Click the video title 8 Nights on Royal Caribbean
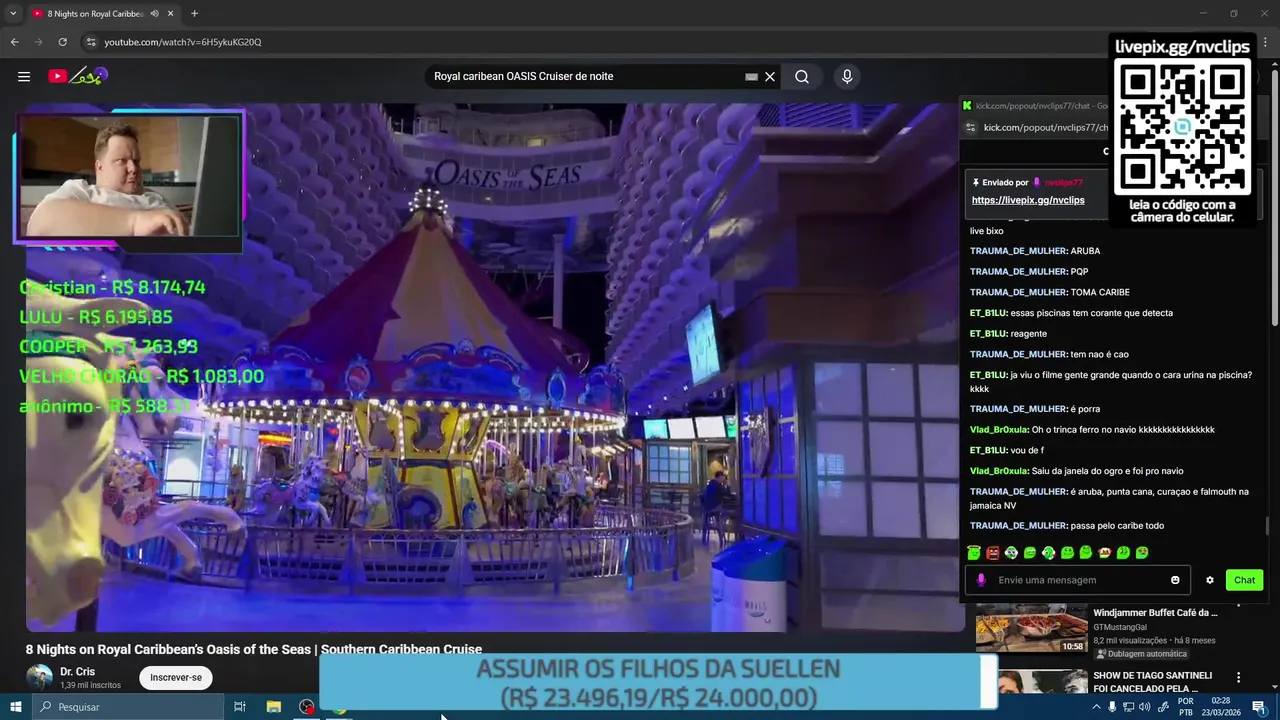1280x720 pixels. click(x=254, y=649)
